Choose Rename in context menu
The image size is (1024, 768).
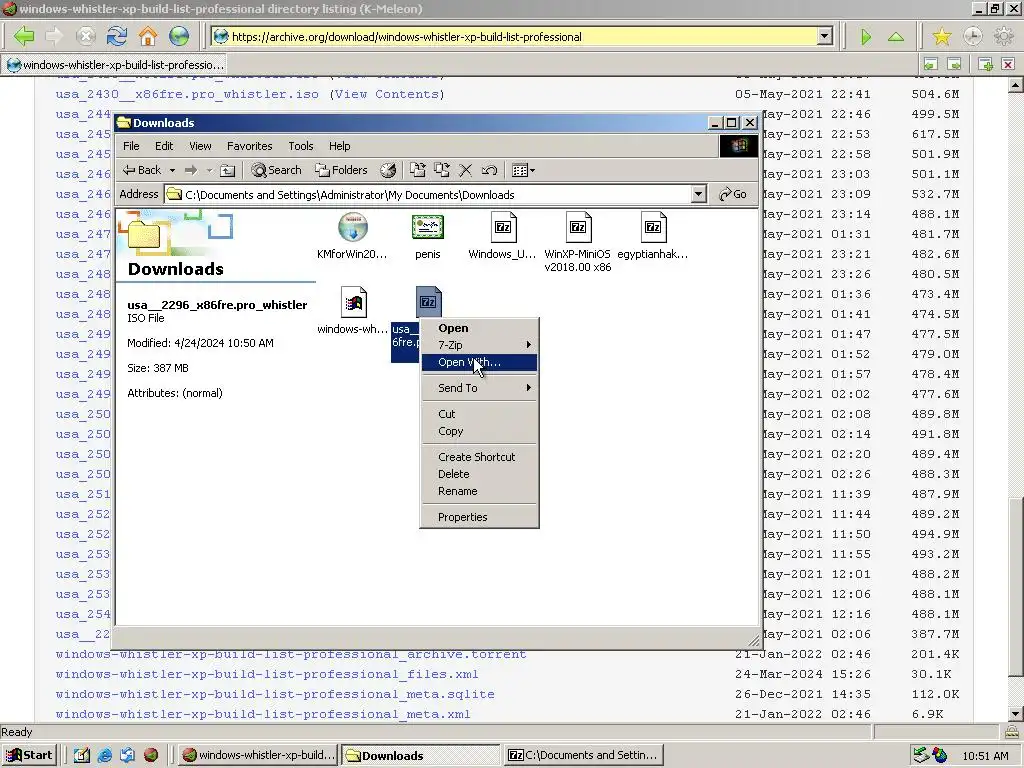479,491
